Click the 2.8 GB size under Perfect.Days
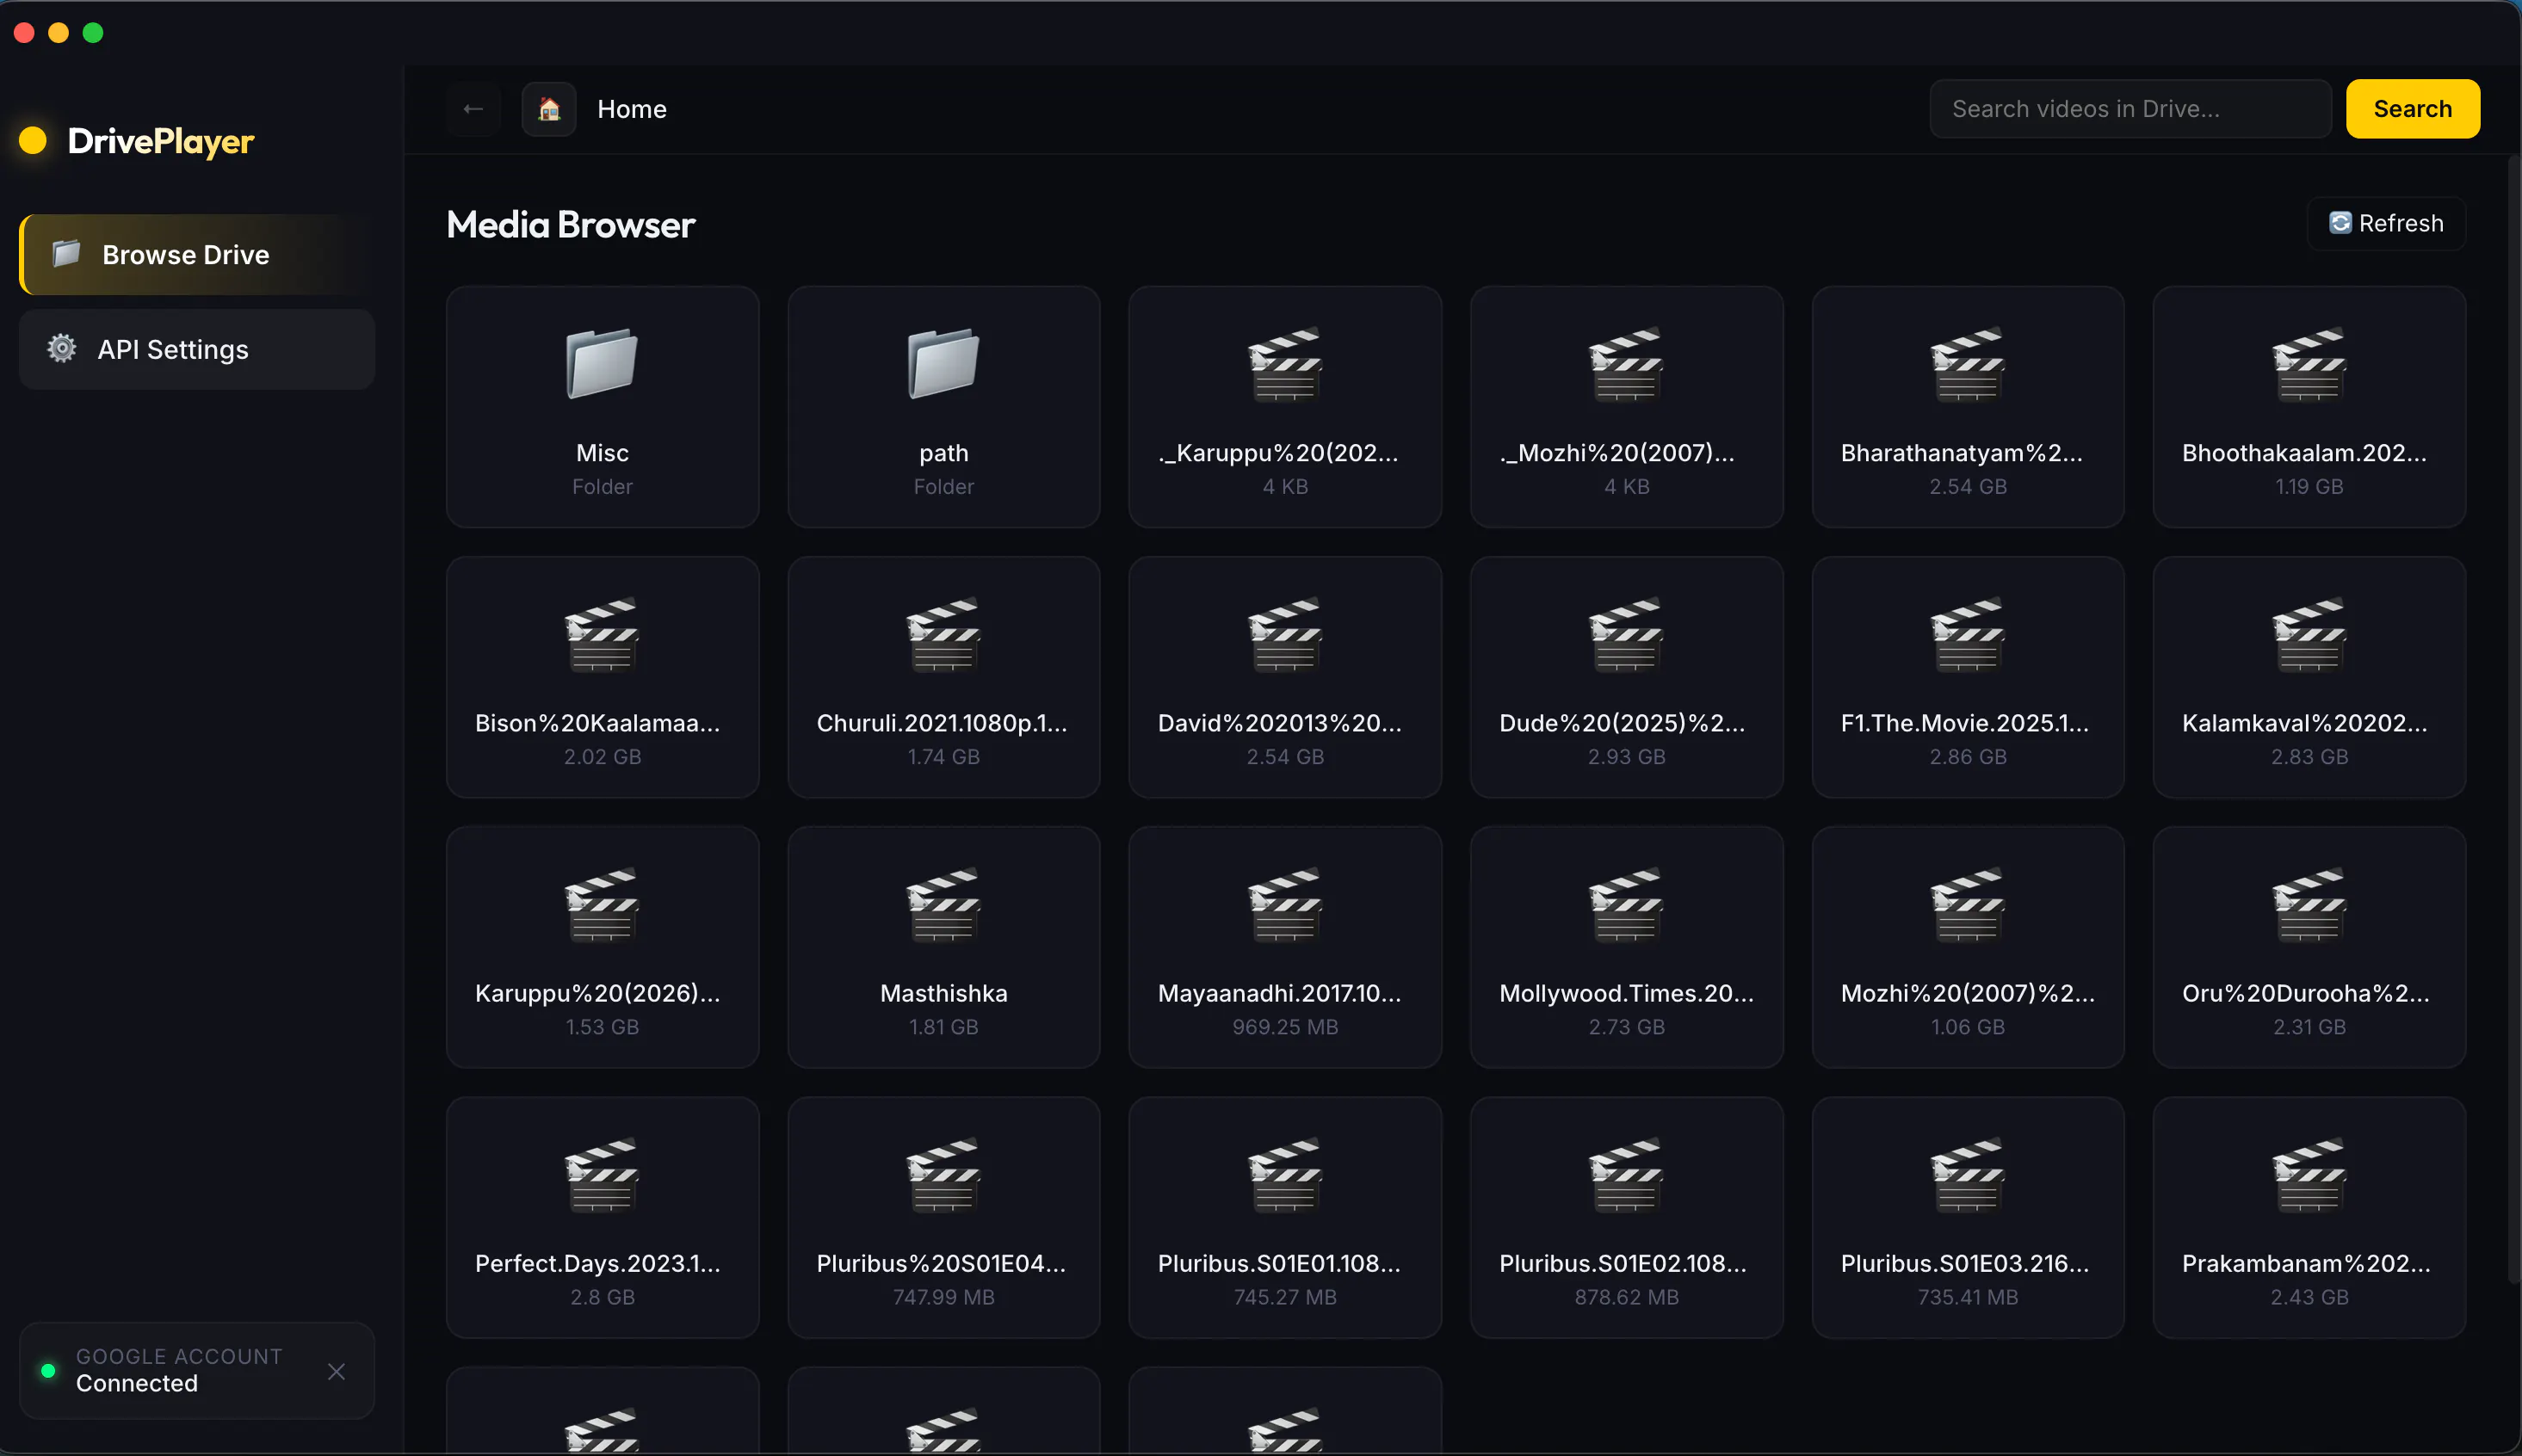This screenshot has height=1456, width=2522. coord(602,1297)
